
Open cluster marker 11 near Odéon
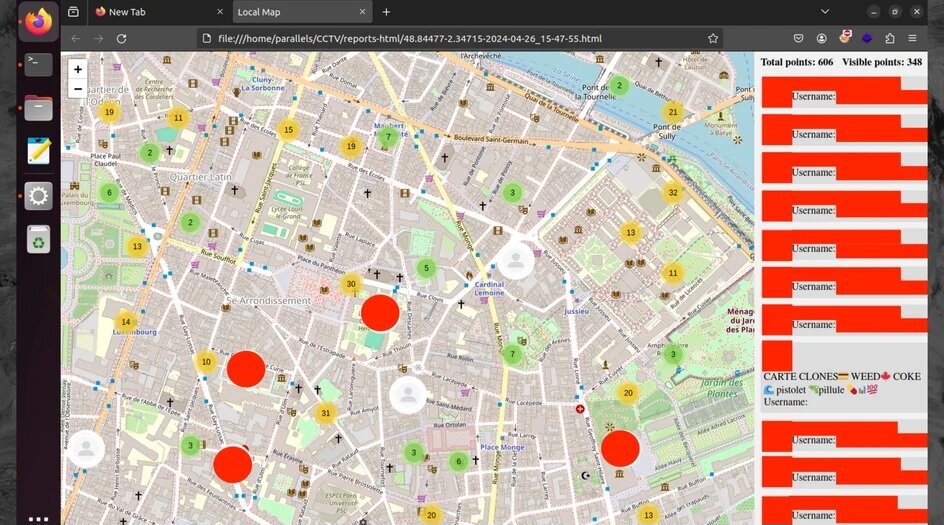(x=178, y=118)
